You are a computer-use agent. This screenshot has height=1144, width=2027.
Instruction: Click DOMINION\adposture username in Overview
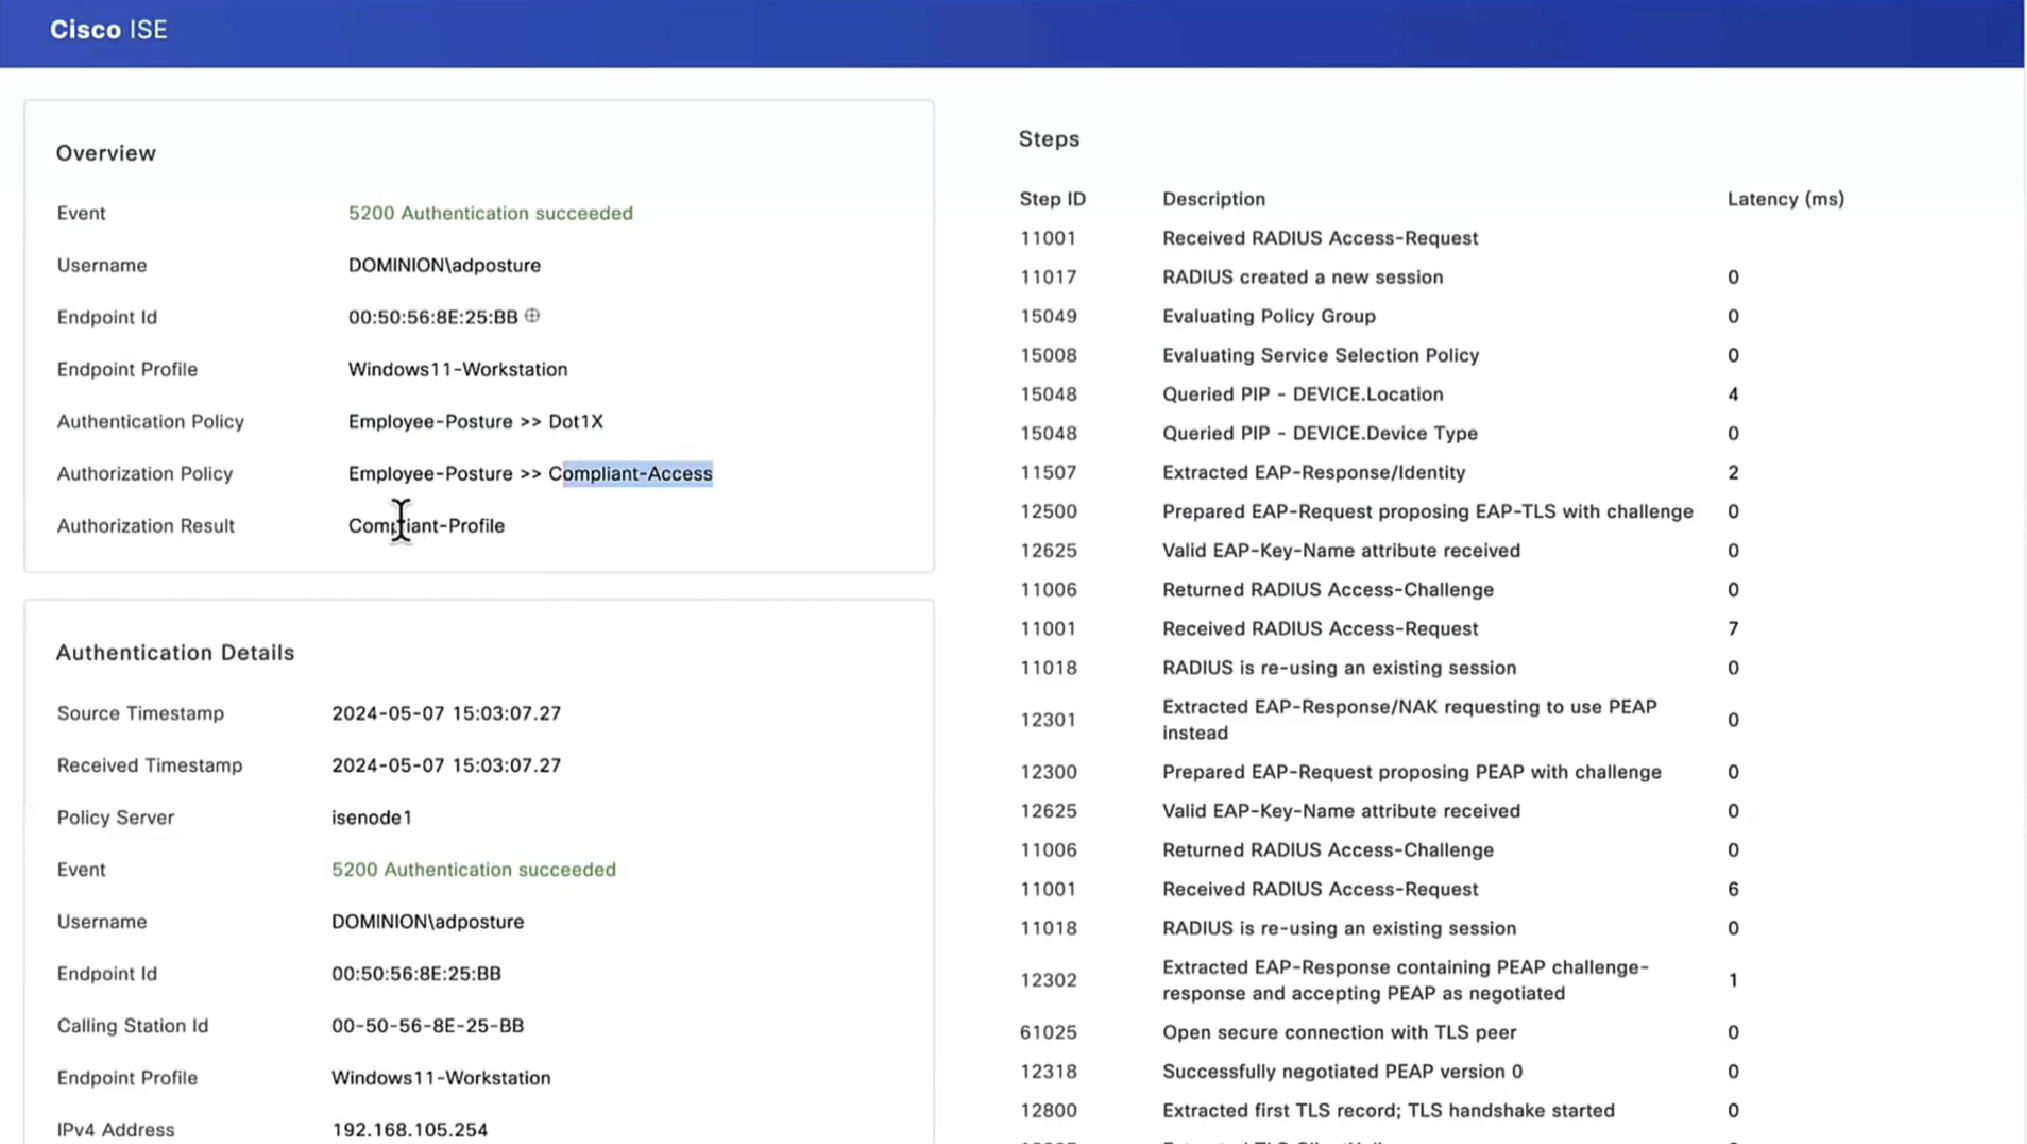[x=444, y=265]
